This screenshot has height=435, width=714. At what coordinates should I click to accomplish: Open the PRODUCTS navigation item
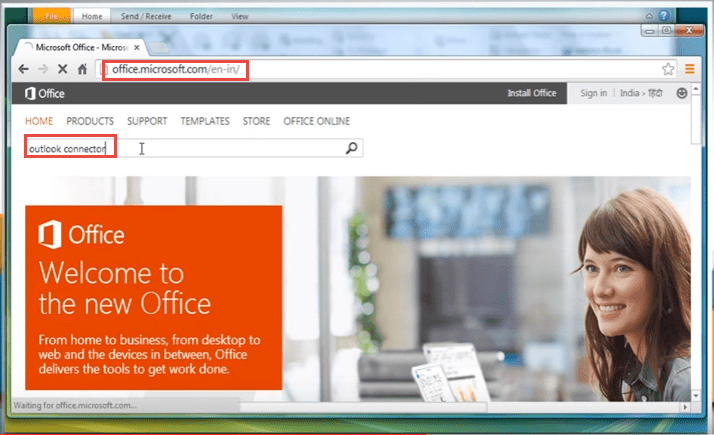point(90,121)
